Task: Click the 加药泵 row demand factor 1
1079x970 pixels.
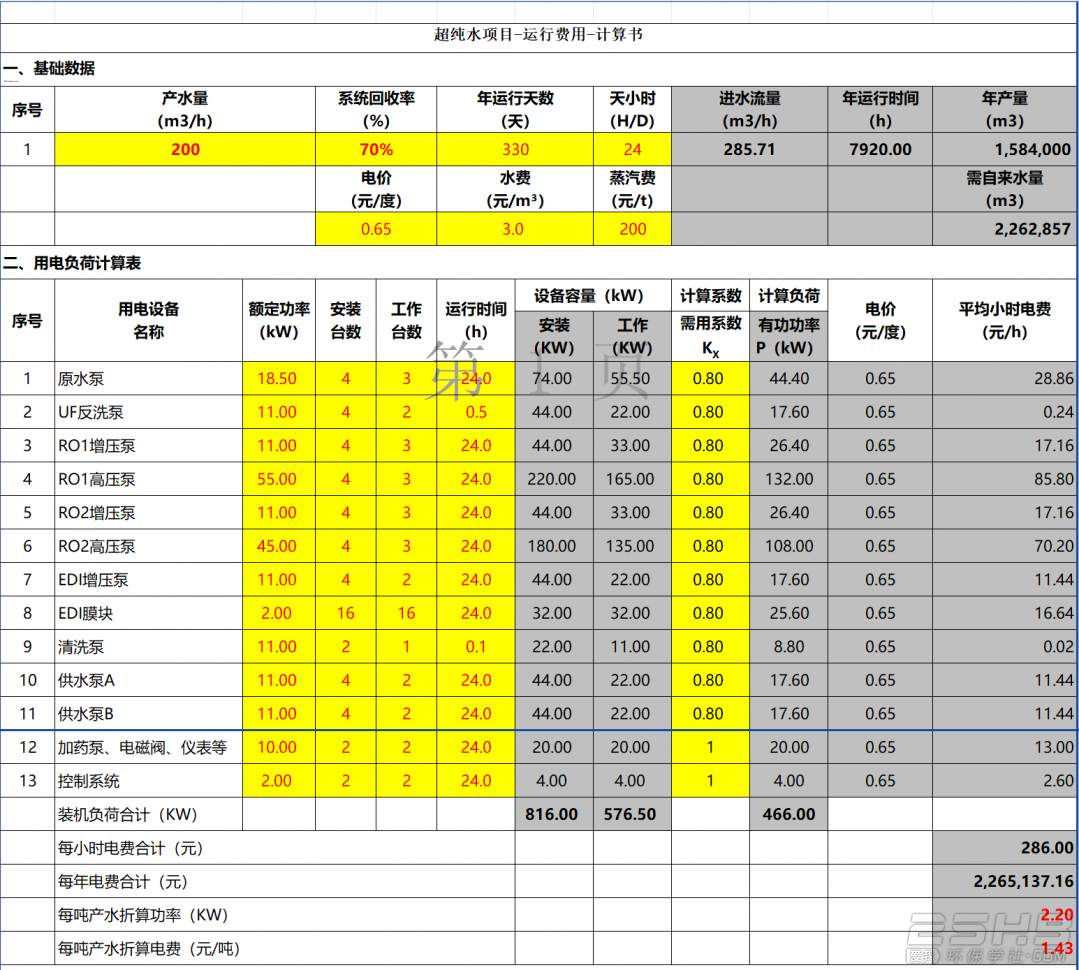Action: tap(710, 747)
